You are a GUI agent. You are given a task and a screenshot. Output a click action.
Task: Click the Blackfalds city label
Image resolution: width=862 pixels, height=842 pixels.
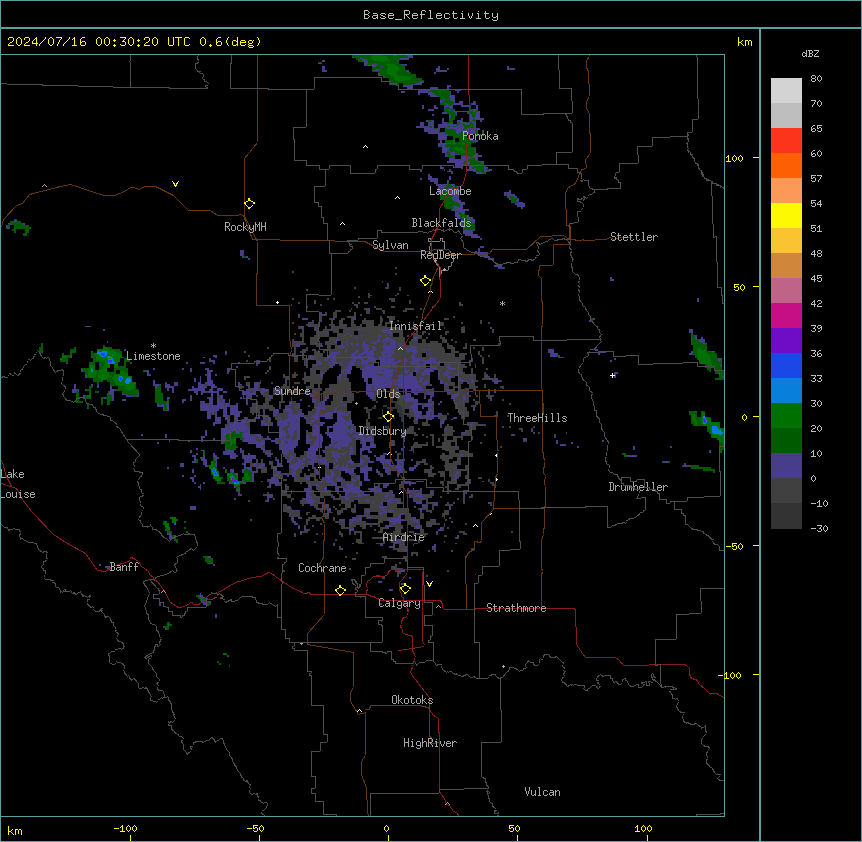pyautogui.click(x=441, y=223)
